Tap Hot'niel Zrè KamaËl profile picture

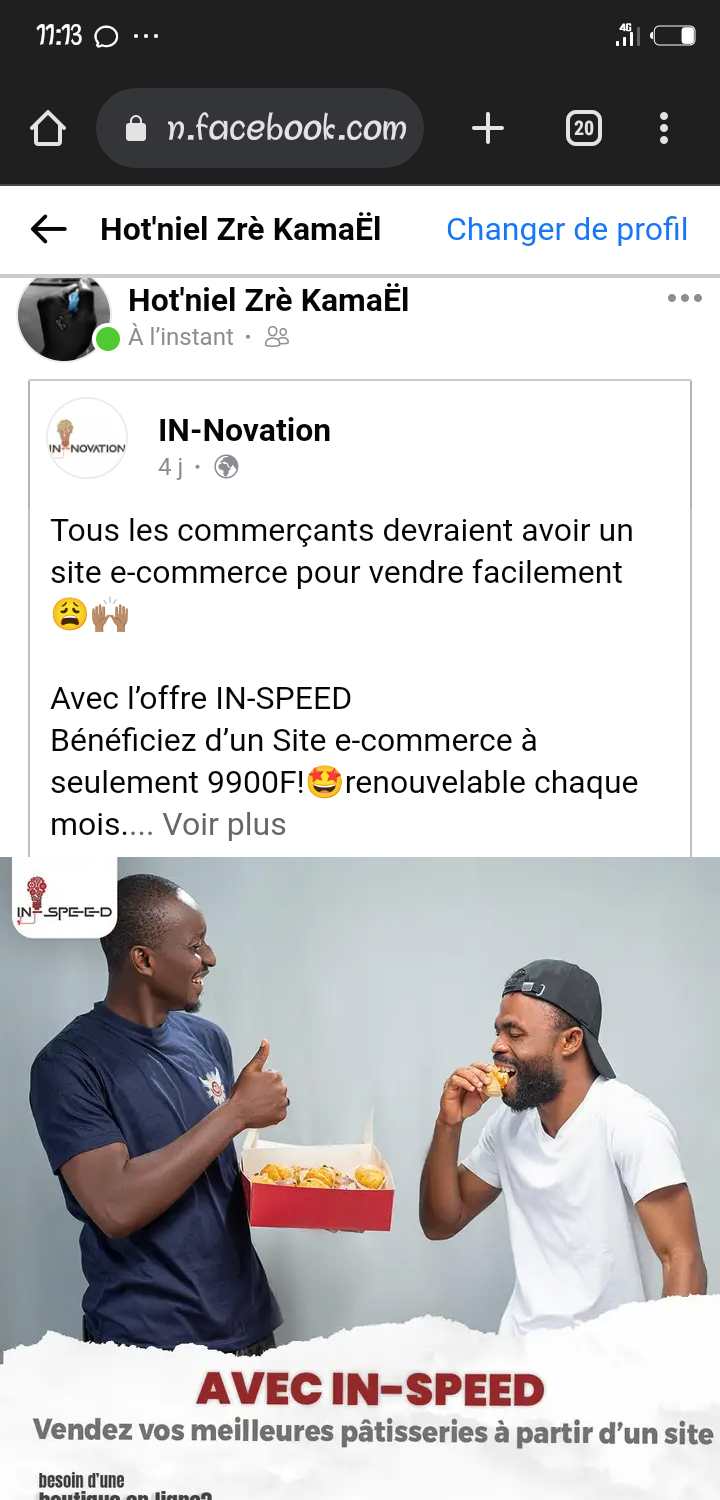click(x=64, y=316)
